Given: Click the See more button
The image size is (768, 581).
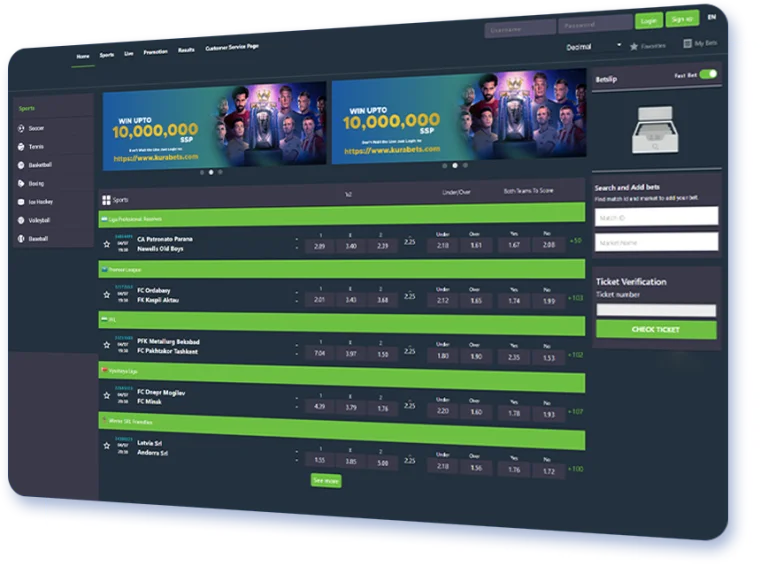Looking at the screenshot, I should (326, 481).
